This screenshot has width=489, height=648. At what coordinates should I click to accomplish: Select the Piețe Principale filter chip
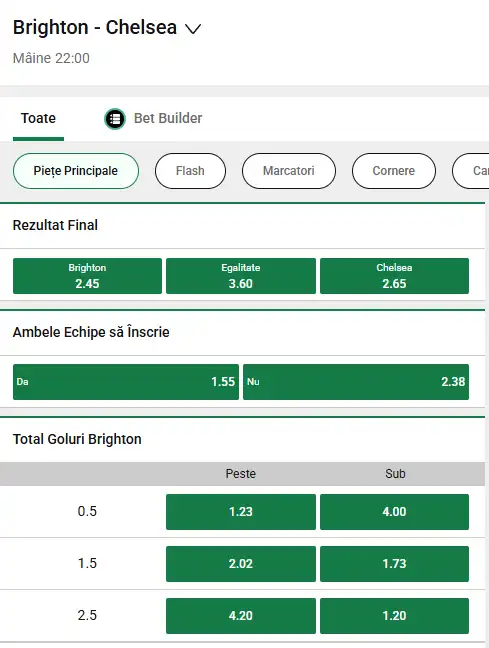[x=76, y=171]
